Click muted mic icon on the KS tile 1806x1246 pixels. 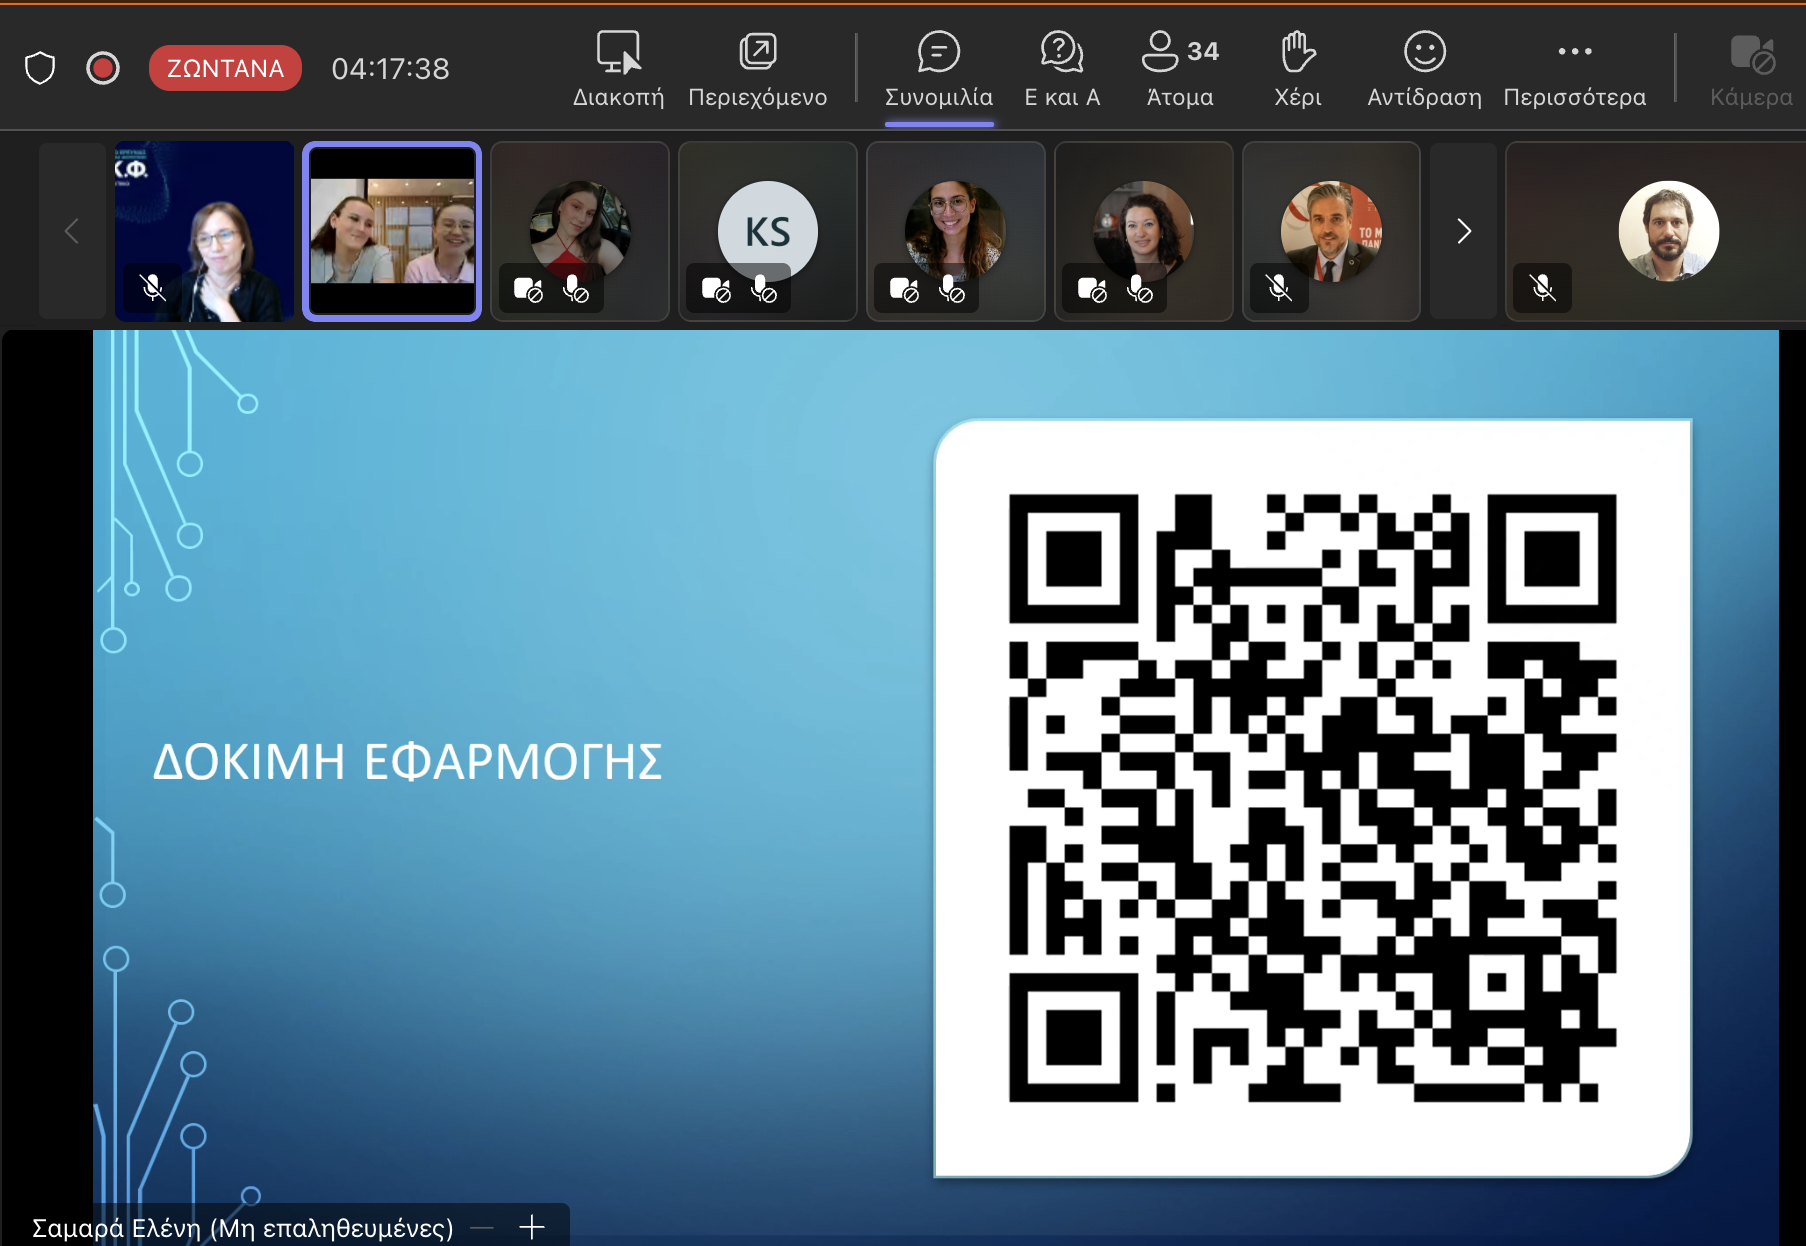point(763,290)
